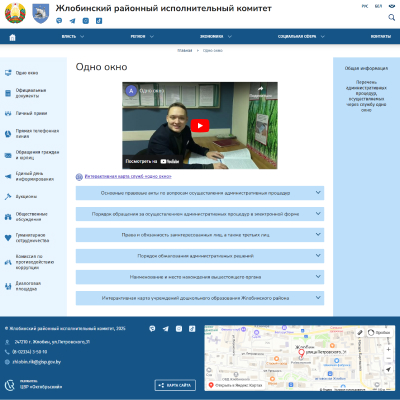Image resolution: width=400 pixels, height=400 pixels.
Task: Open Telegram icon in page header
Action: (72, 21)
